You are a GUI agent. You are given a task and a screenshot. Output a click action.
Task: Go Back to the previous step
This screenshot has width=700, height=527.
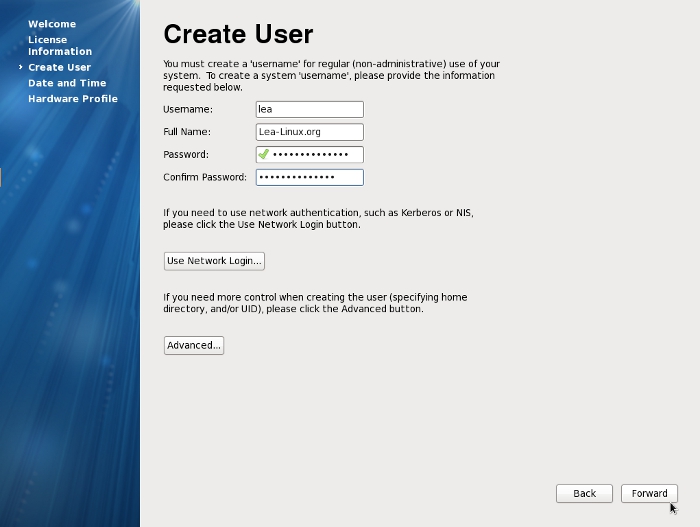tap(585, 493)
